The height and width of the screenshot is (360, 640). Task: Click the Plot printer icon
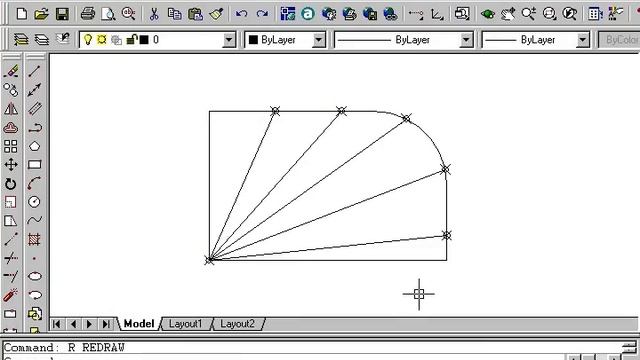(x=87, y=14)
